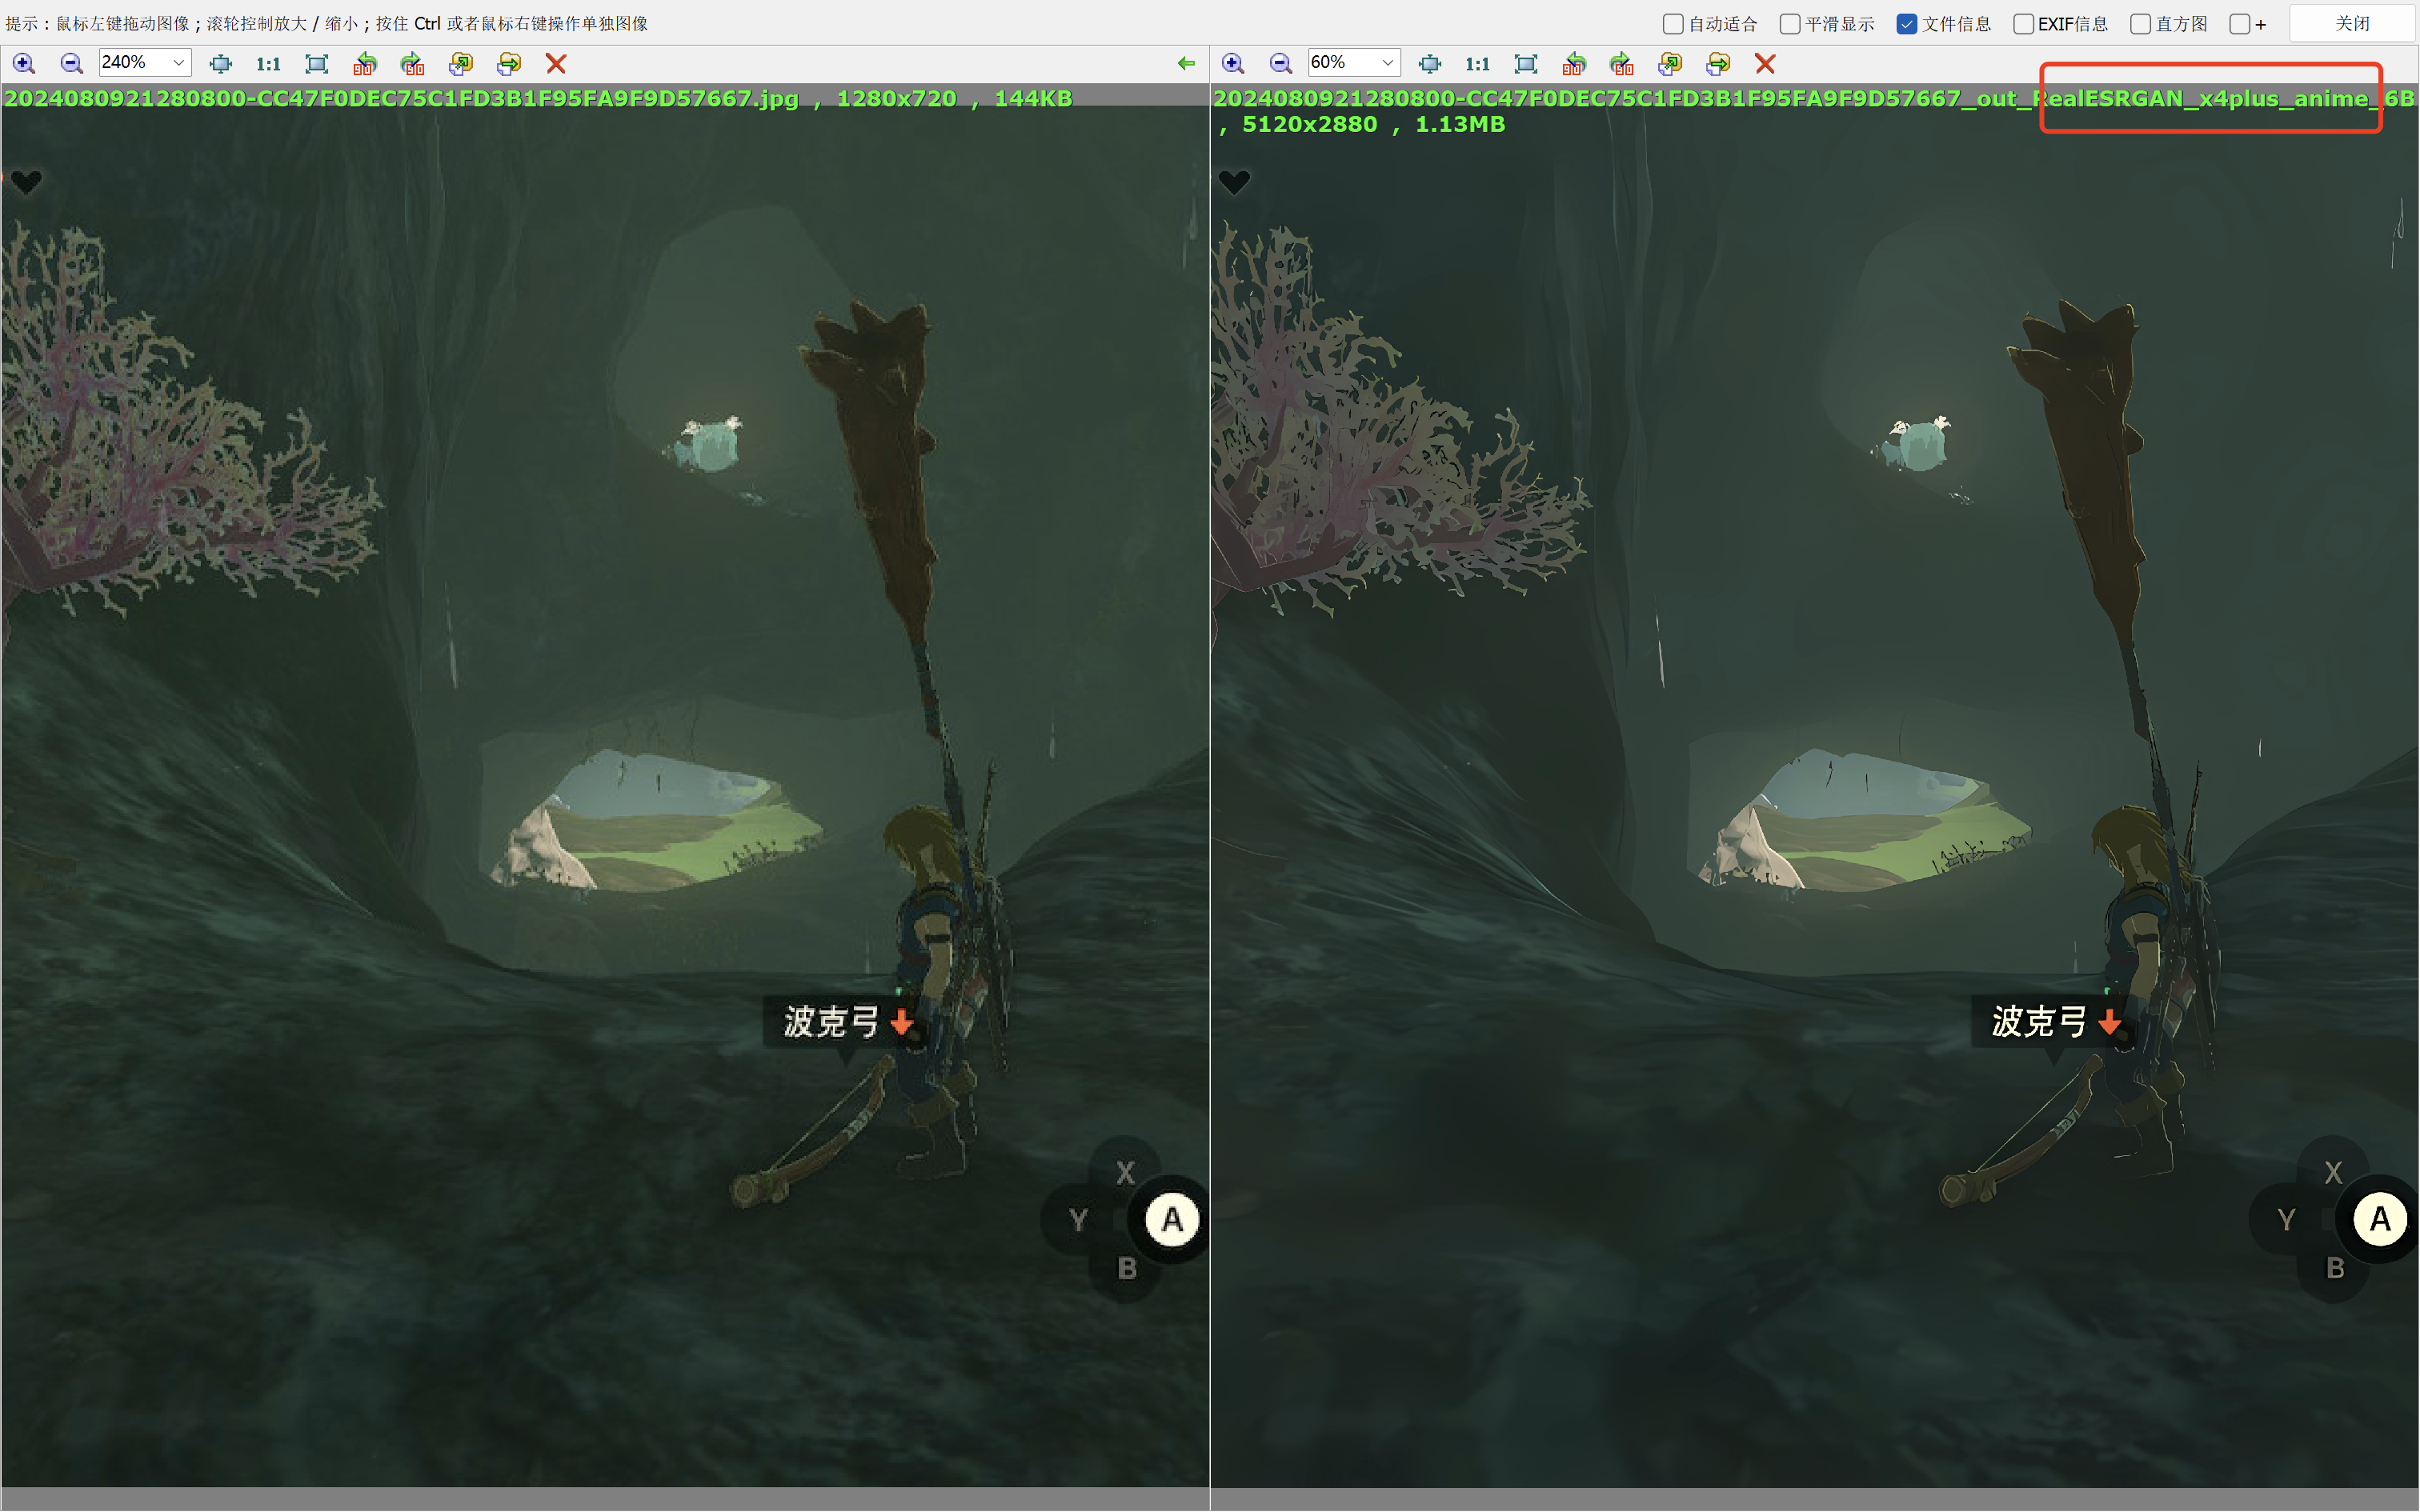Toggle the 直方图 histogram checkbox
Screen dimensions: 2420x1512
point(2140,24)
